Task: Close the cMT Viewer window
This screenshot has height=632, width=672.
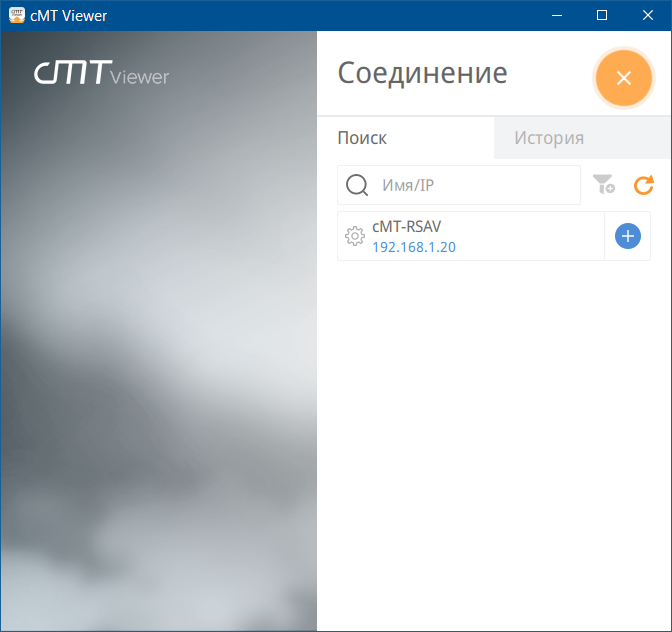Action: [648, 15]
